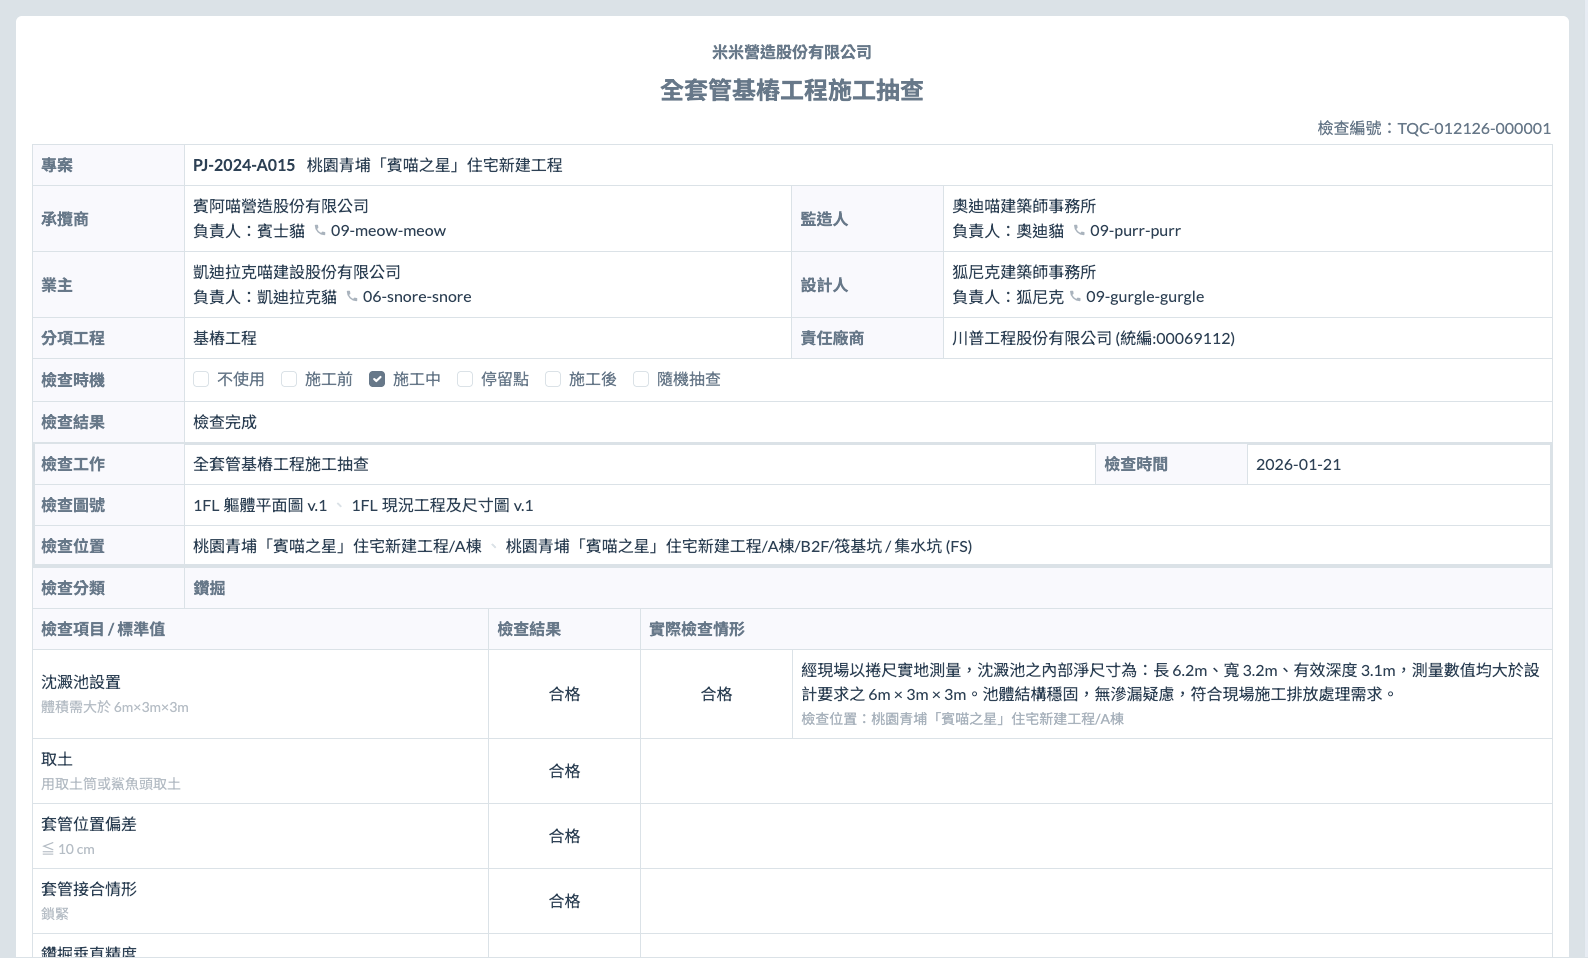Click the date 2026-01-21
Viewport: 1588px width, 958px height.
[x=1298, y=464]
